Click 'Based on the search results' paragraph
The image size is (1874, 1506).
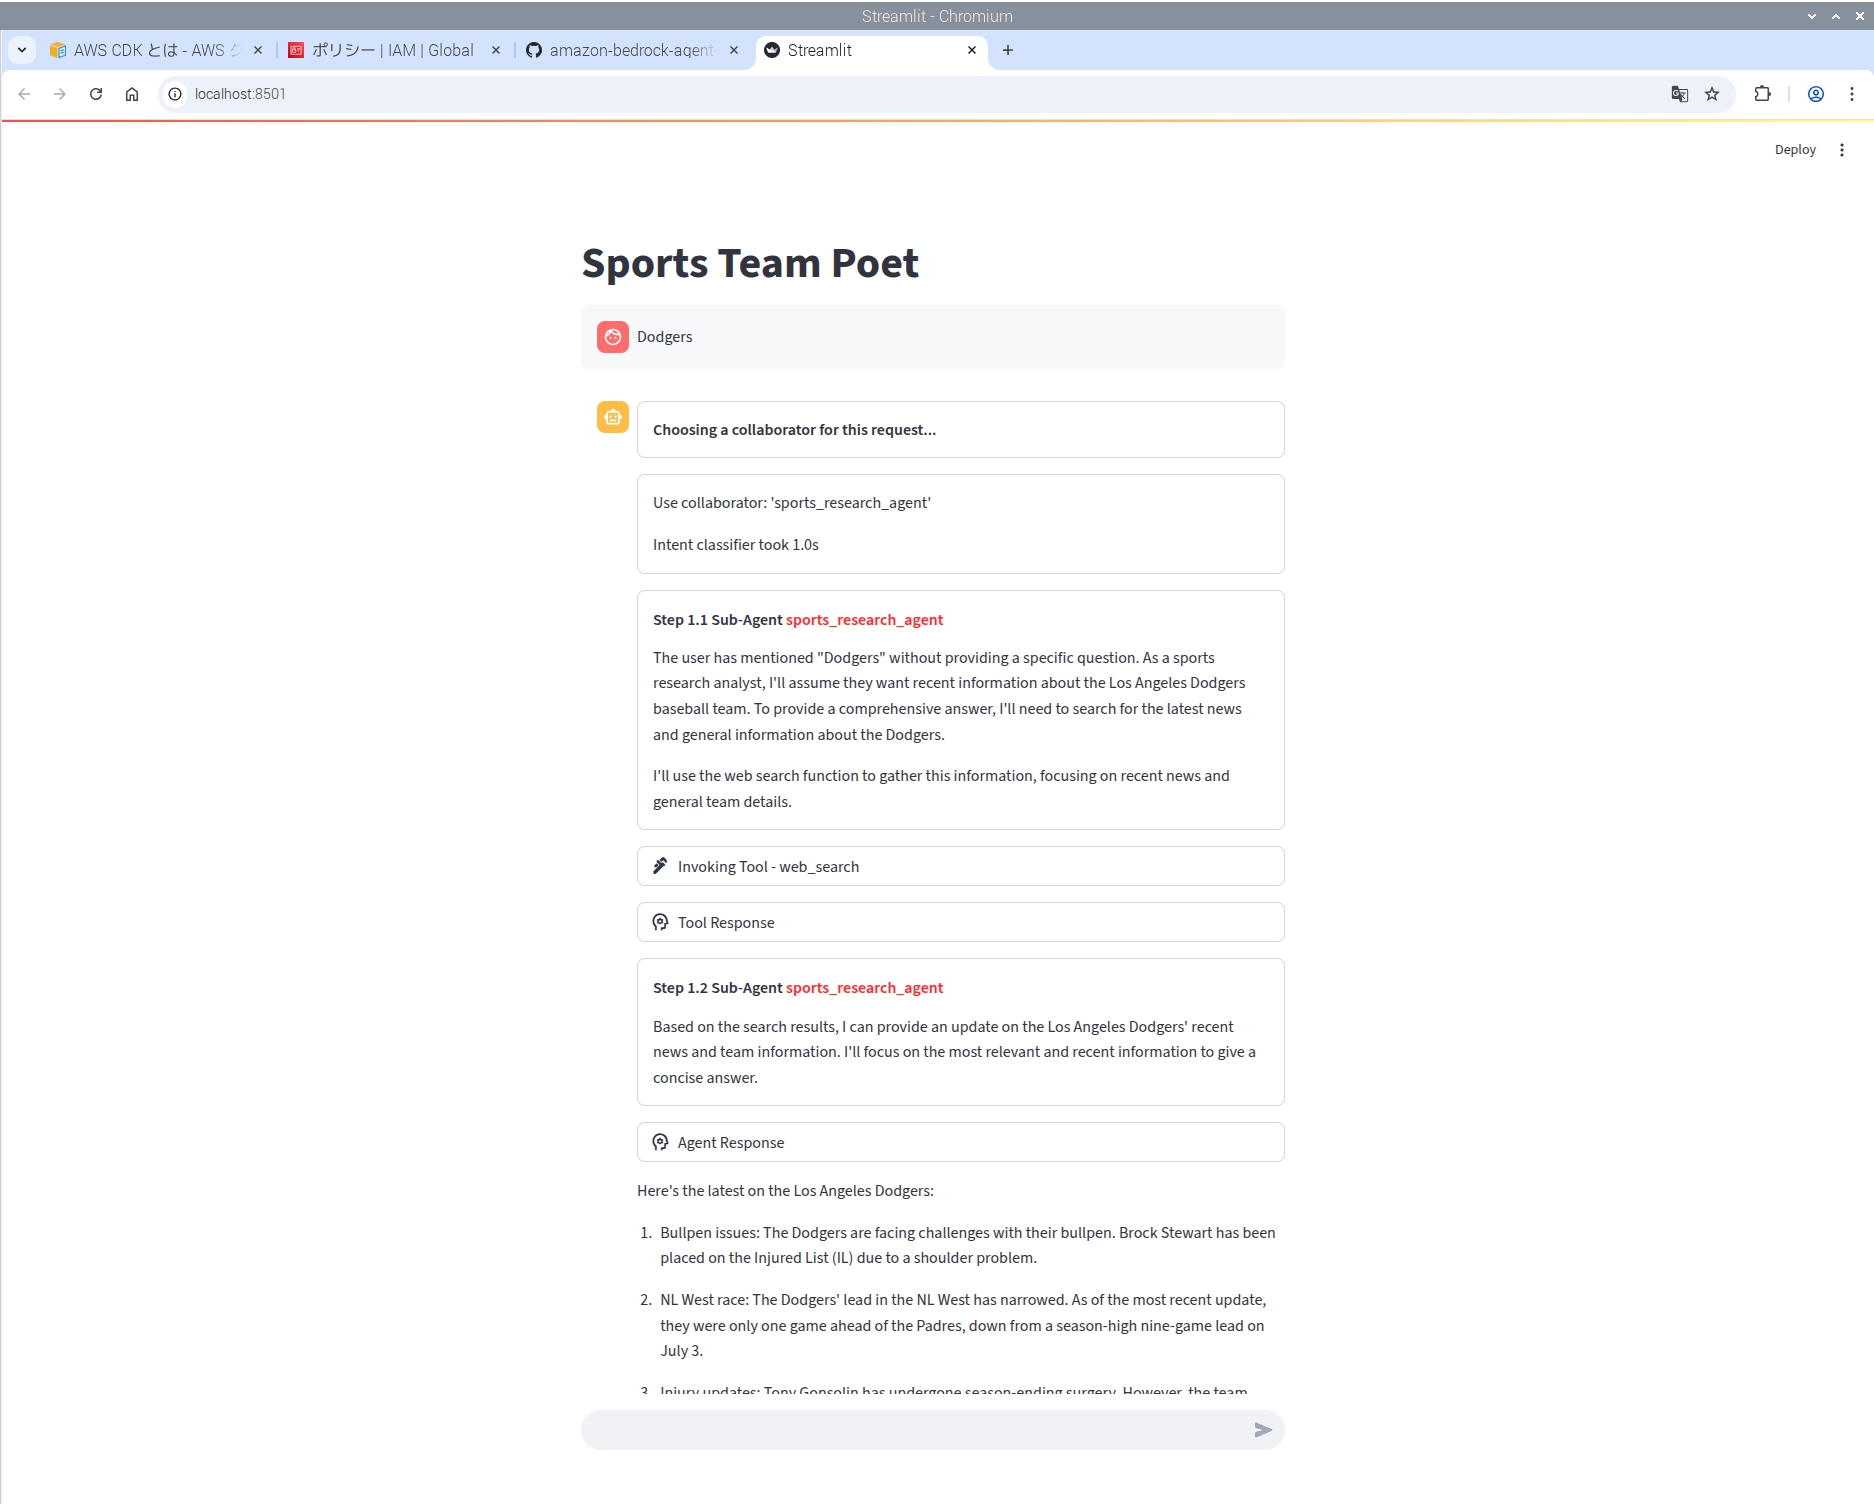pyautogui.click(x=954, y=1052)
